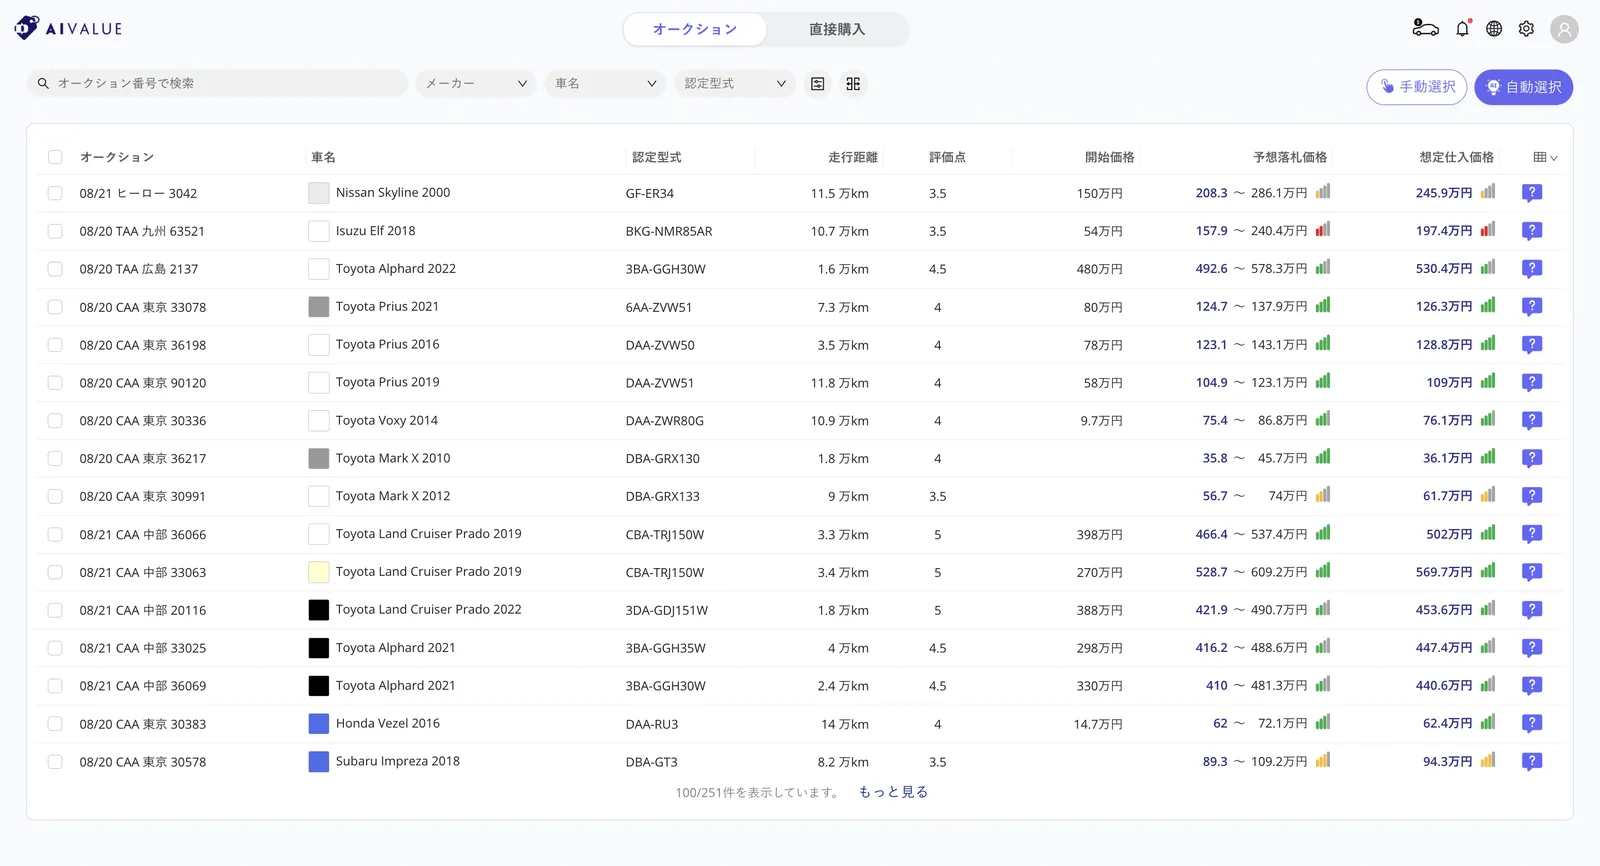Screen dimensions: 1600x866
Task: Open the Toyota Mark X 2010 entry
Action: [x=393, y=458]
